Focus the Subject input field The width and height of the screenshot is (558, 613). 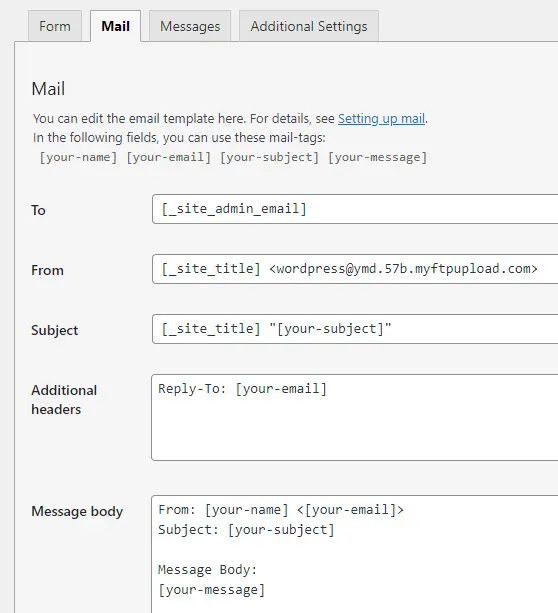coord(355,329)
